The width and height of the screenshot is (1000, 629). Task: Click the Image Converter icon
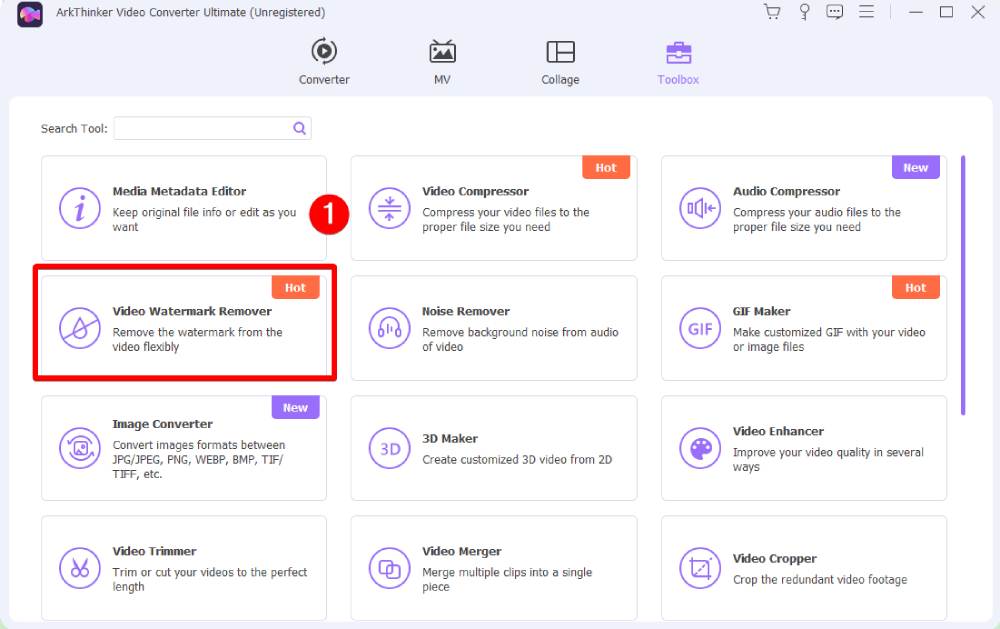point(80,448)
